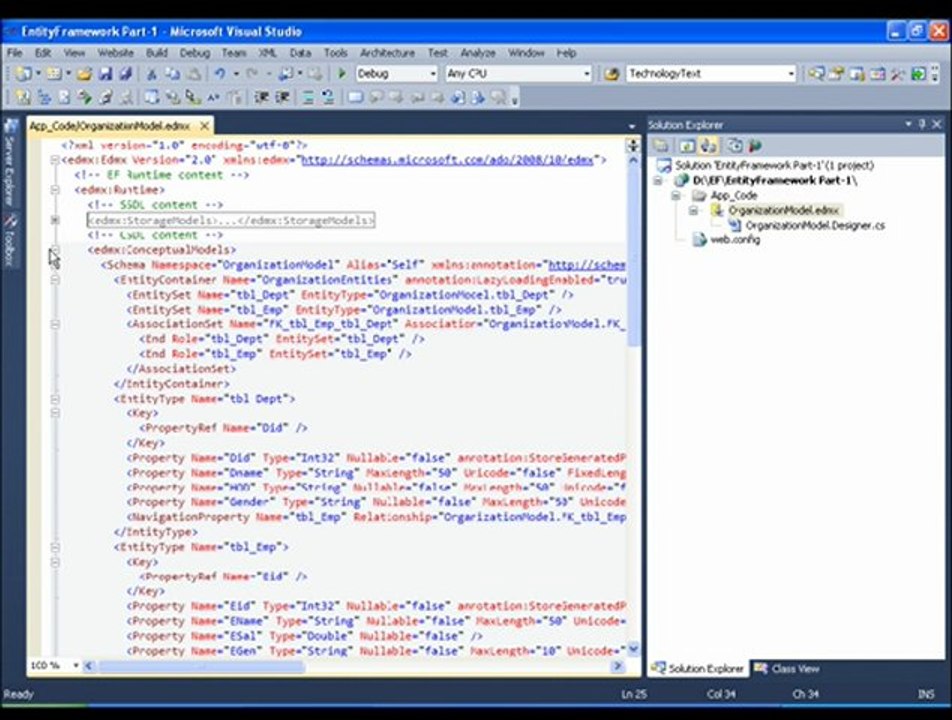Viewport: 952px width, 720px height.
Task: Close the OrganizationModel.edmx document tab
Action: pos(205,126)
